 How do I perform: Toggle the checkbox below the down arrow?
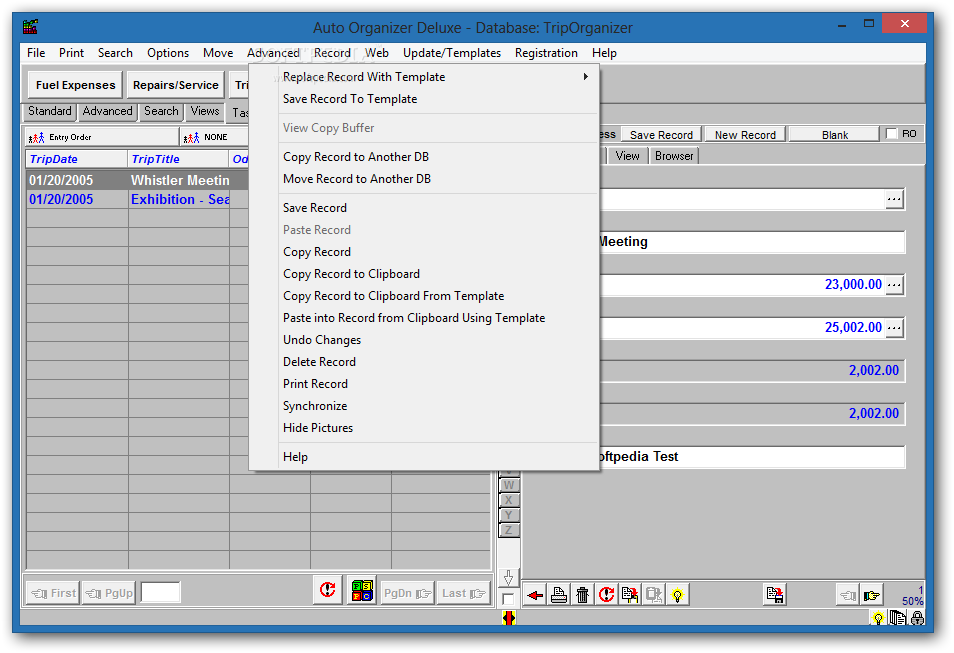[508, 599]
